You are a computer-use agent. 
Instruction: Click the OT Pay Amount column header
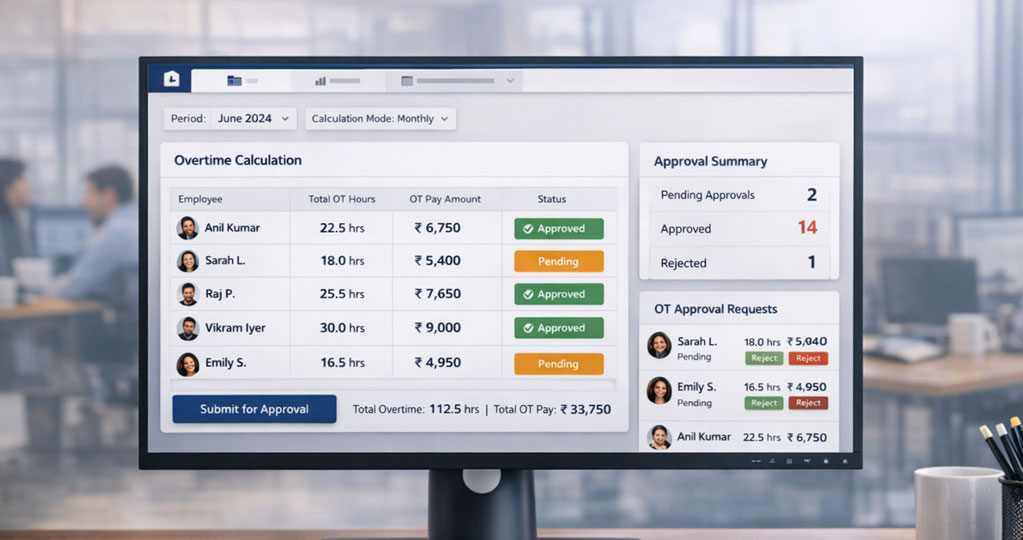[445, 199]
